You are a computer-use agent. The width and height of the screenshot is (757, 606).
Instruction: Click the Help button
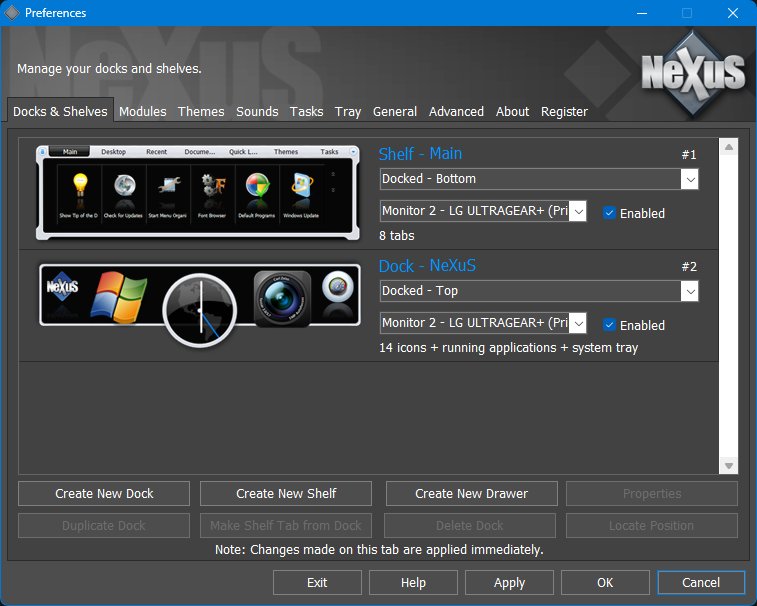[413, 582]
